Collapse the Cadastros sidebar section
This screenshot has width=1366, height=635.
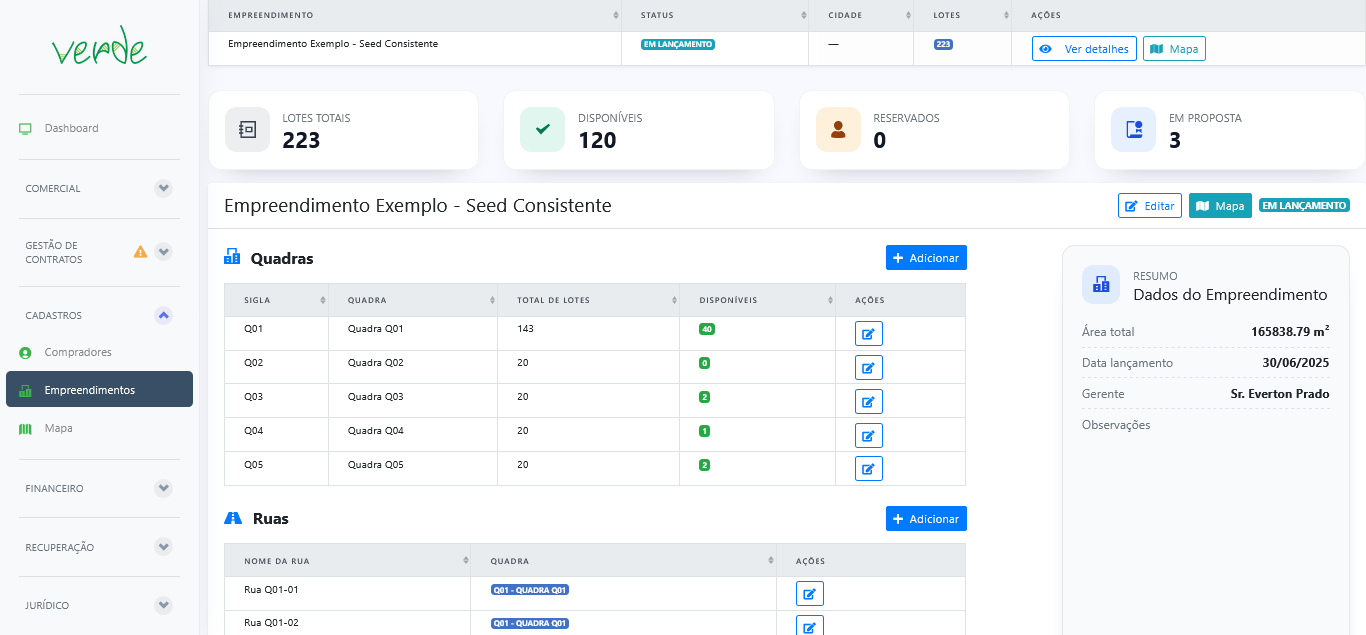[x=164, y=315]
